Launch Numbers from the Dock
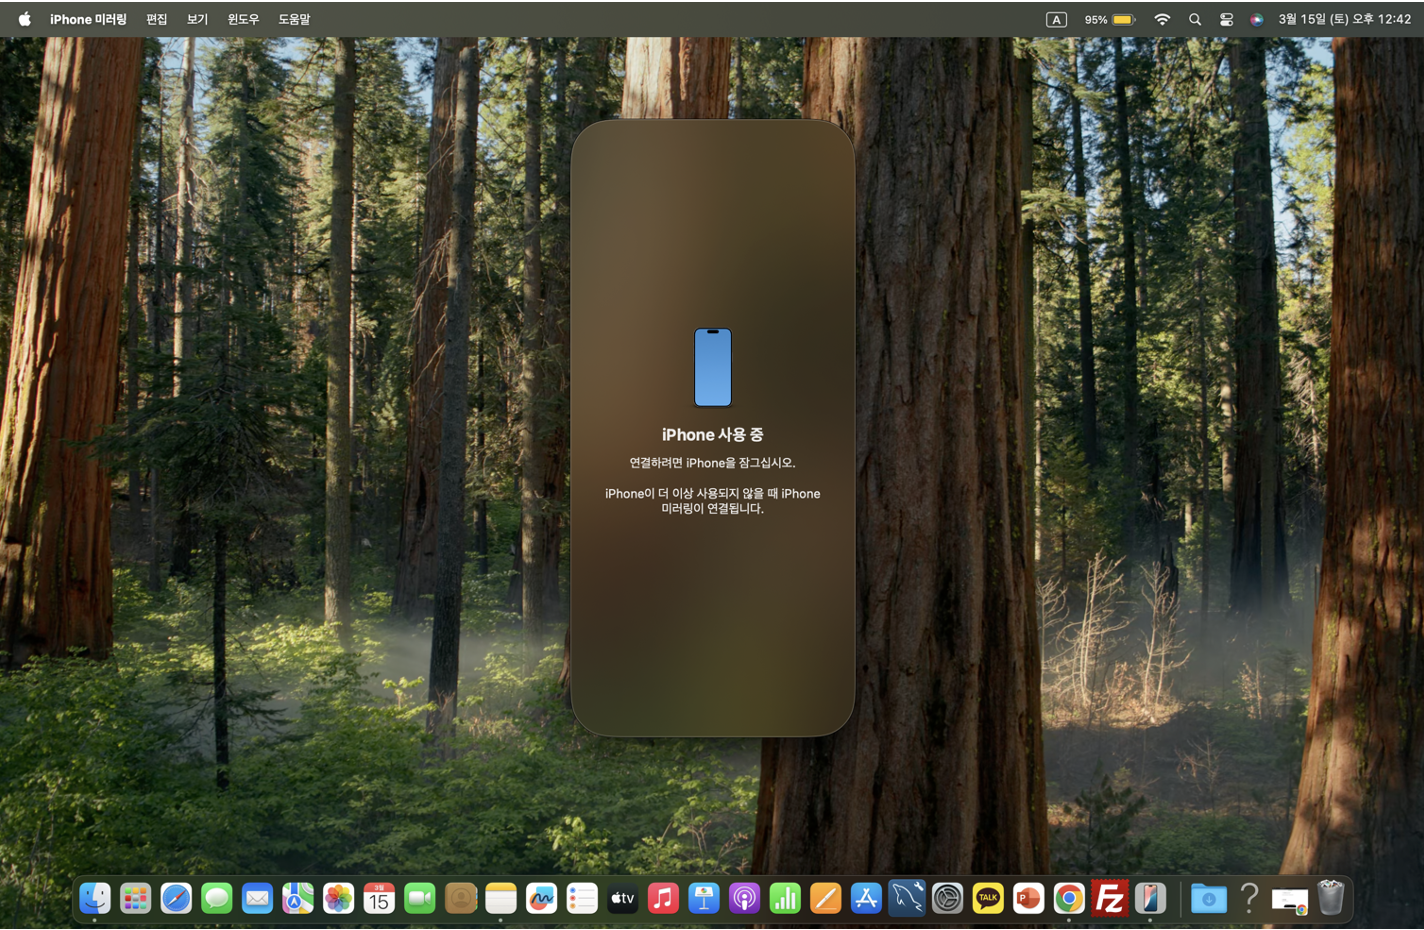This screenshot has height=930, width=1424. [x=785, y=898]
